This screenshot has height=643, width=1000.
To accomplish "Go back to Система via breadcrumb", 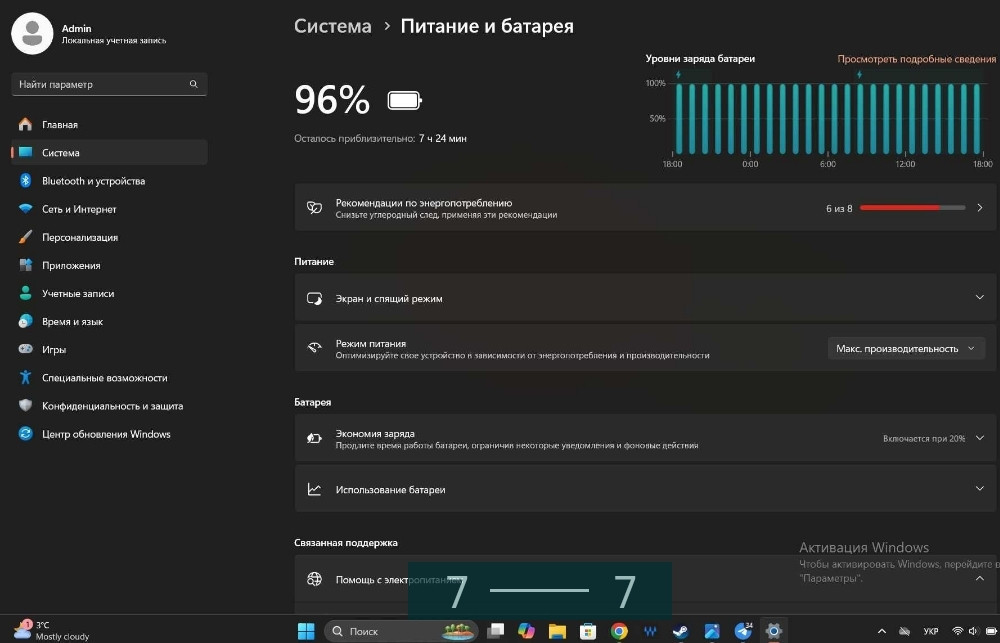I will (333, 26).
